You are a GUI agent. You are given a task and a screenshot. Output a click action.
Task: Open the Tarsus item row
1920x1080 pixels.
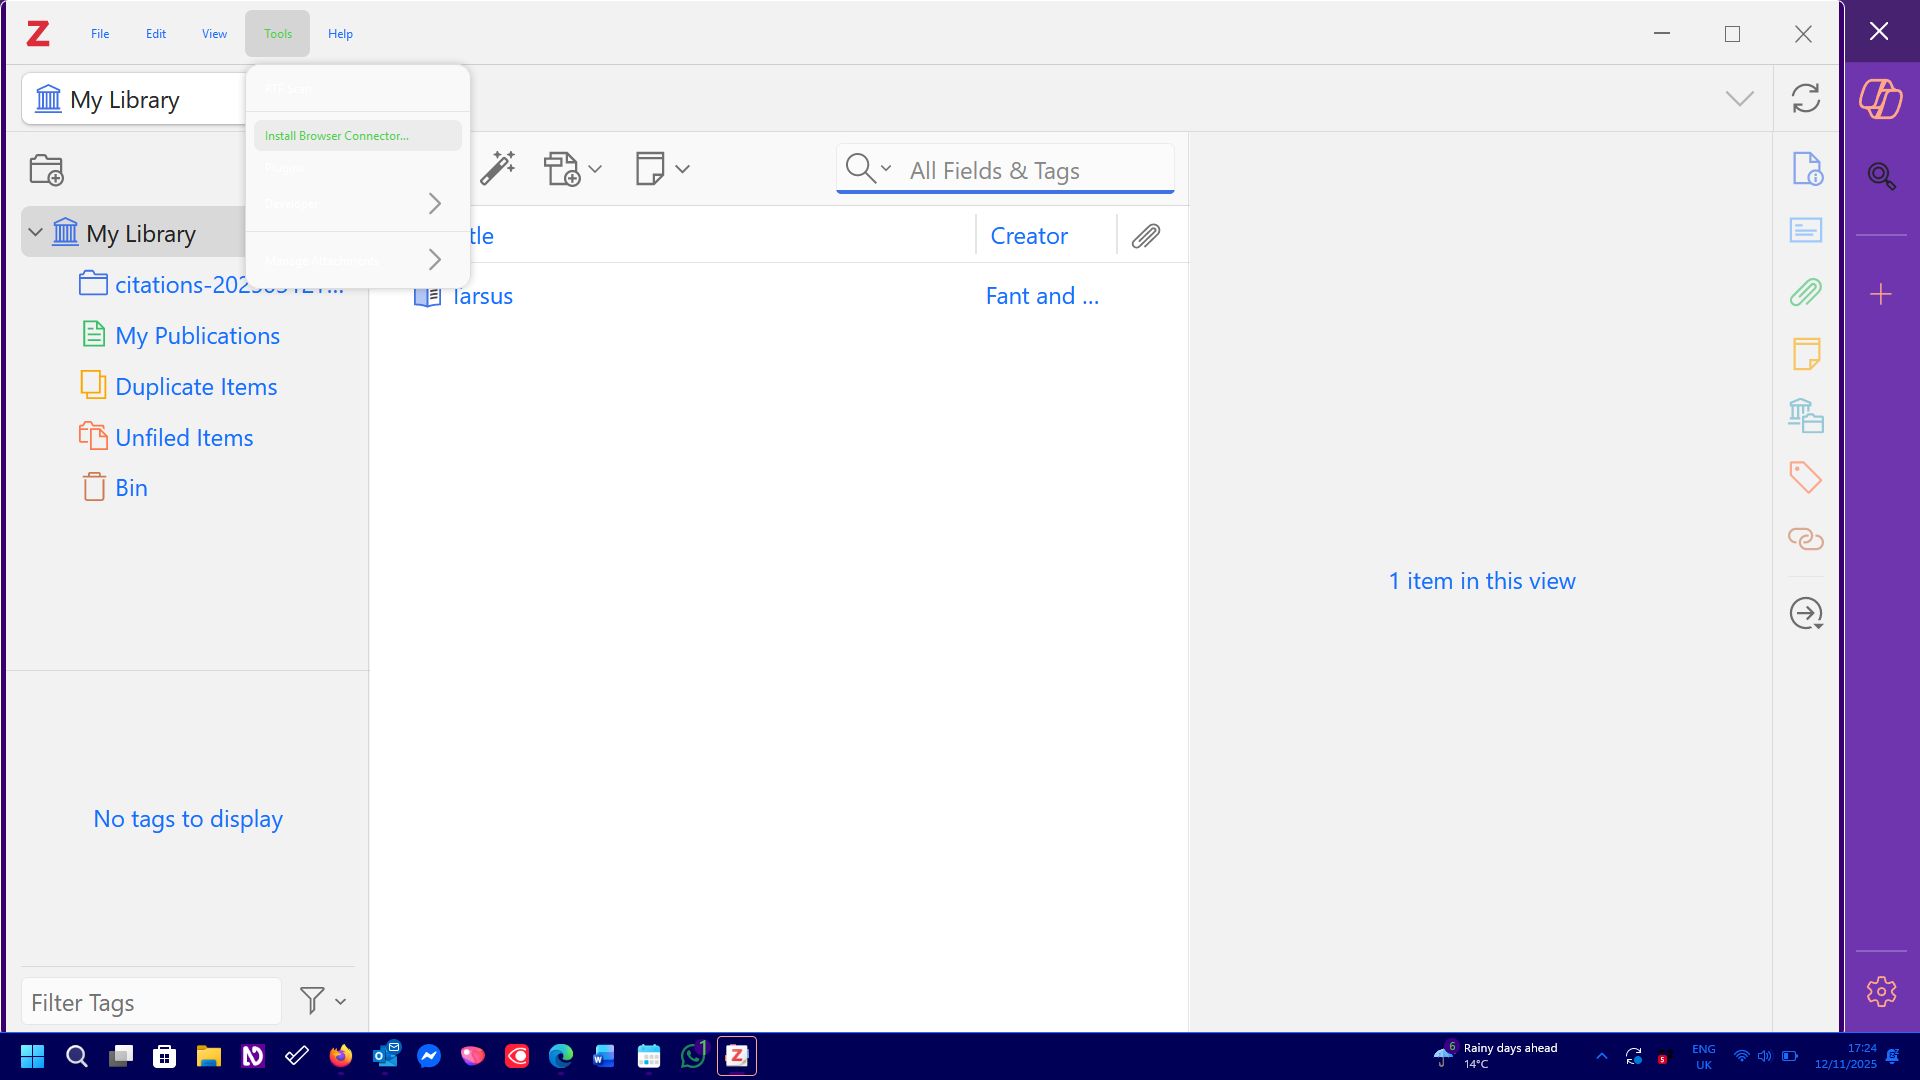click(x=482, y=296)
